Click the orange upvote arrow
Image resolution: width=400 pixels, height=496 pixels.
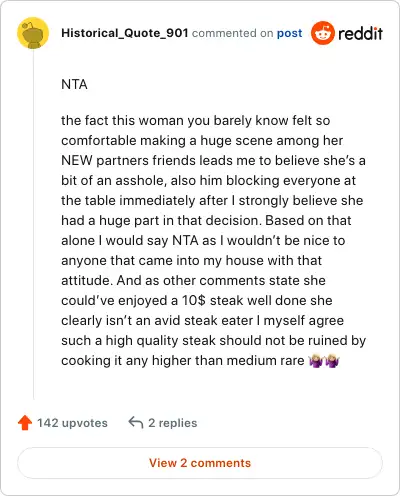[25, 423]
